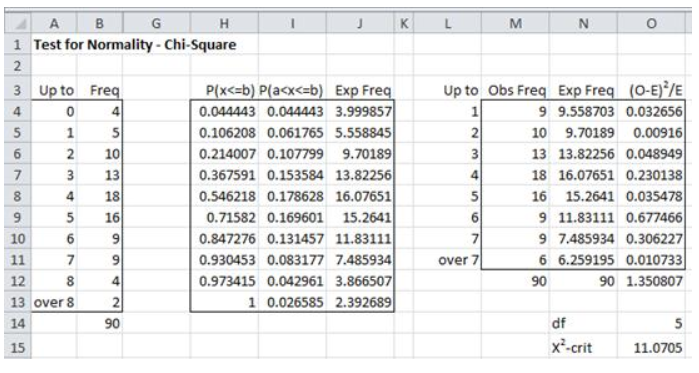Select the cell with value 0.546218
Viewport: 699px width, 373px height.
[224, 196]
